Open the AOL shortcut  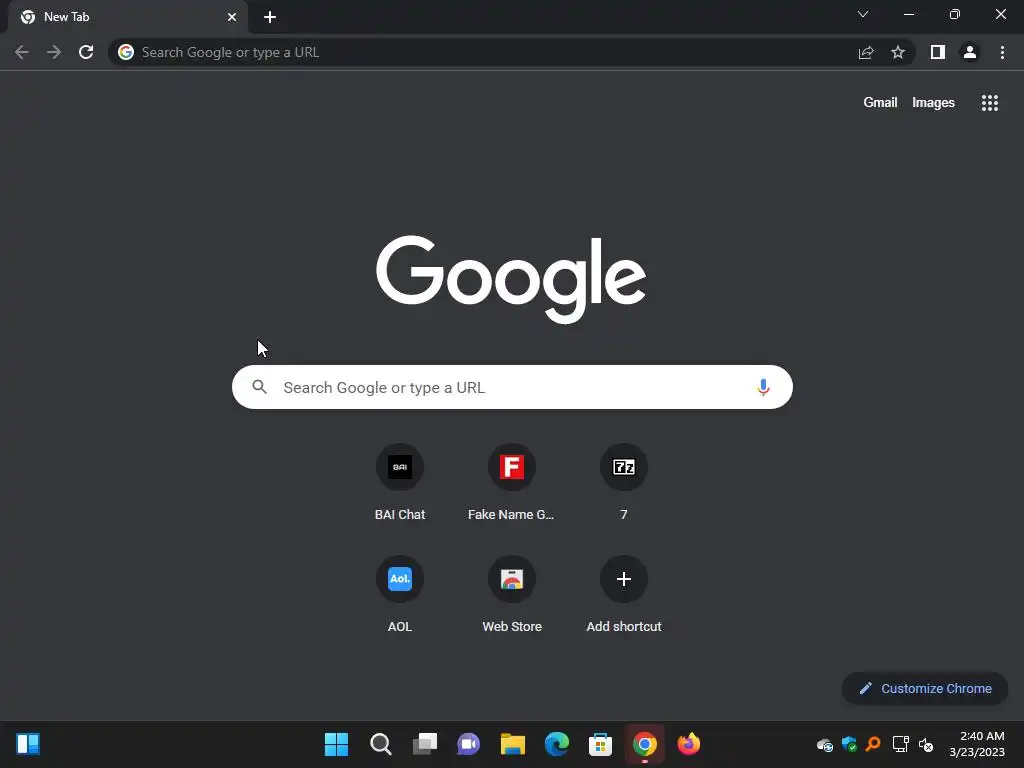tap(400, 595)
